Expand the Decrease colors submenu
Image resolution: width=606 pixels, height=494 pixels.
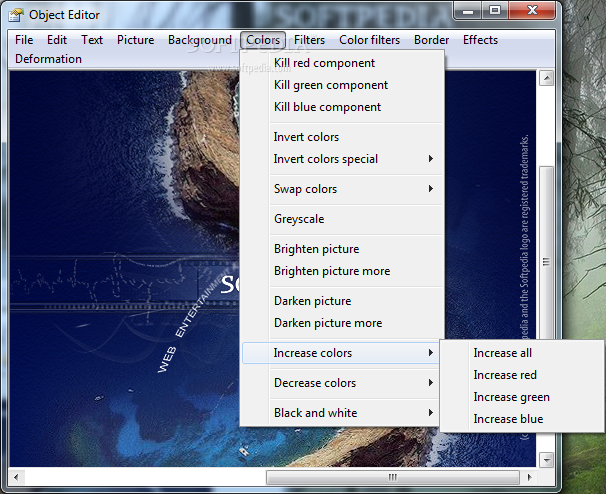tap(341, 383)
